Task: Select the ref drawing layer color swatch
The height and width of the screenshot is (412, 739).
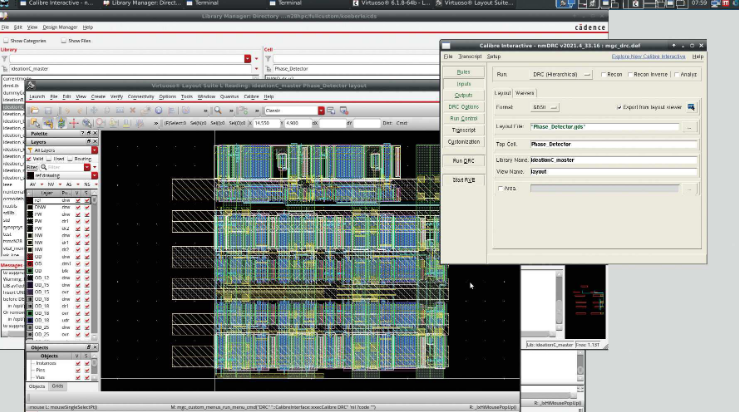Action: (x=31, y=175)
